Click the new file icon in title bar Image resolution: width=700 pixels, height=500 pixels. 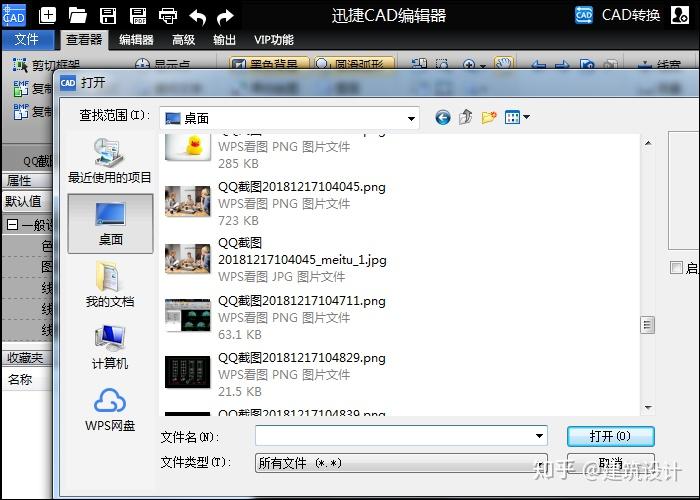point(47,16)
